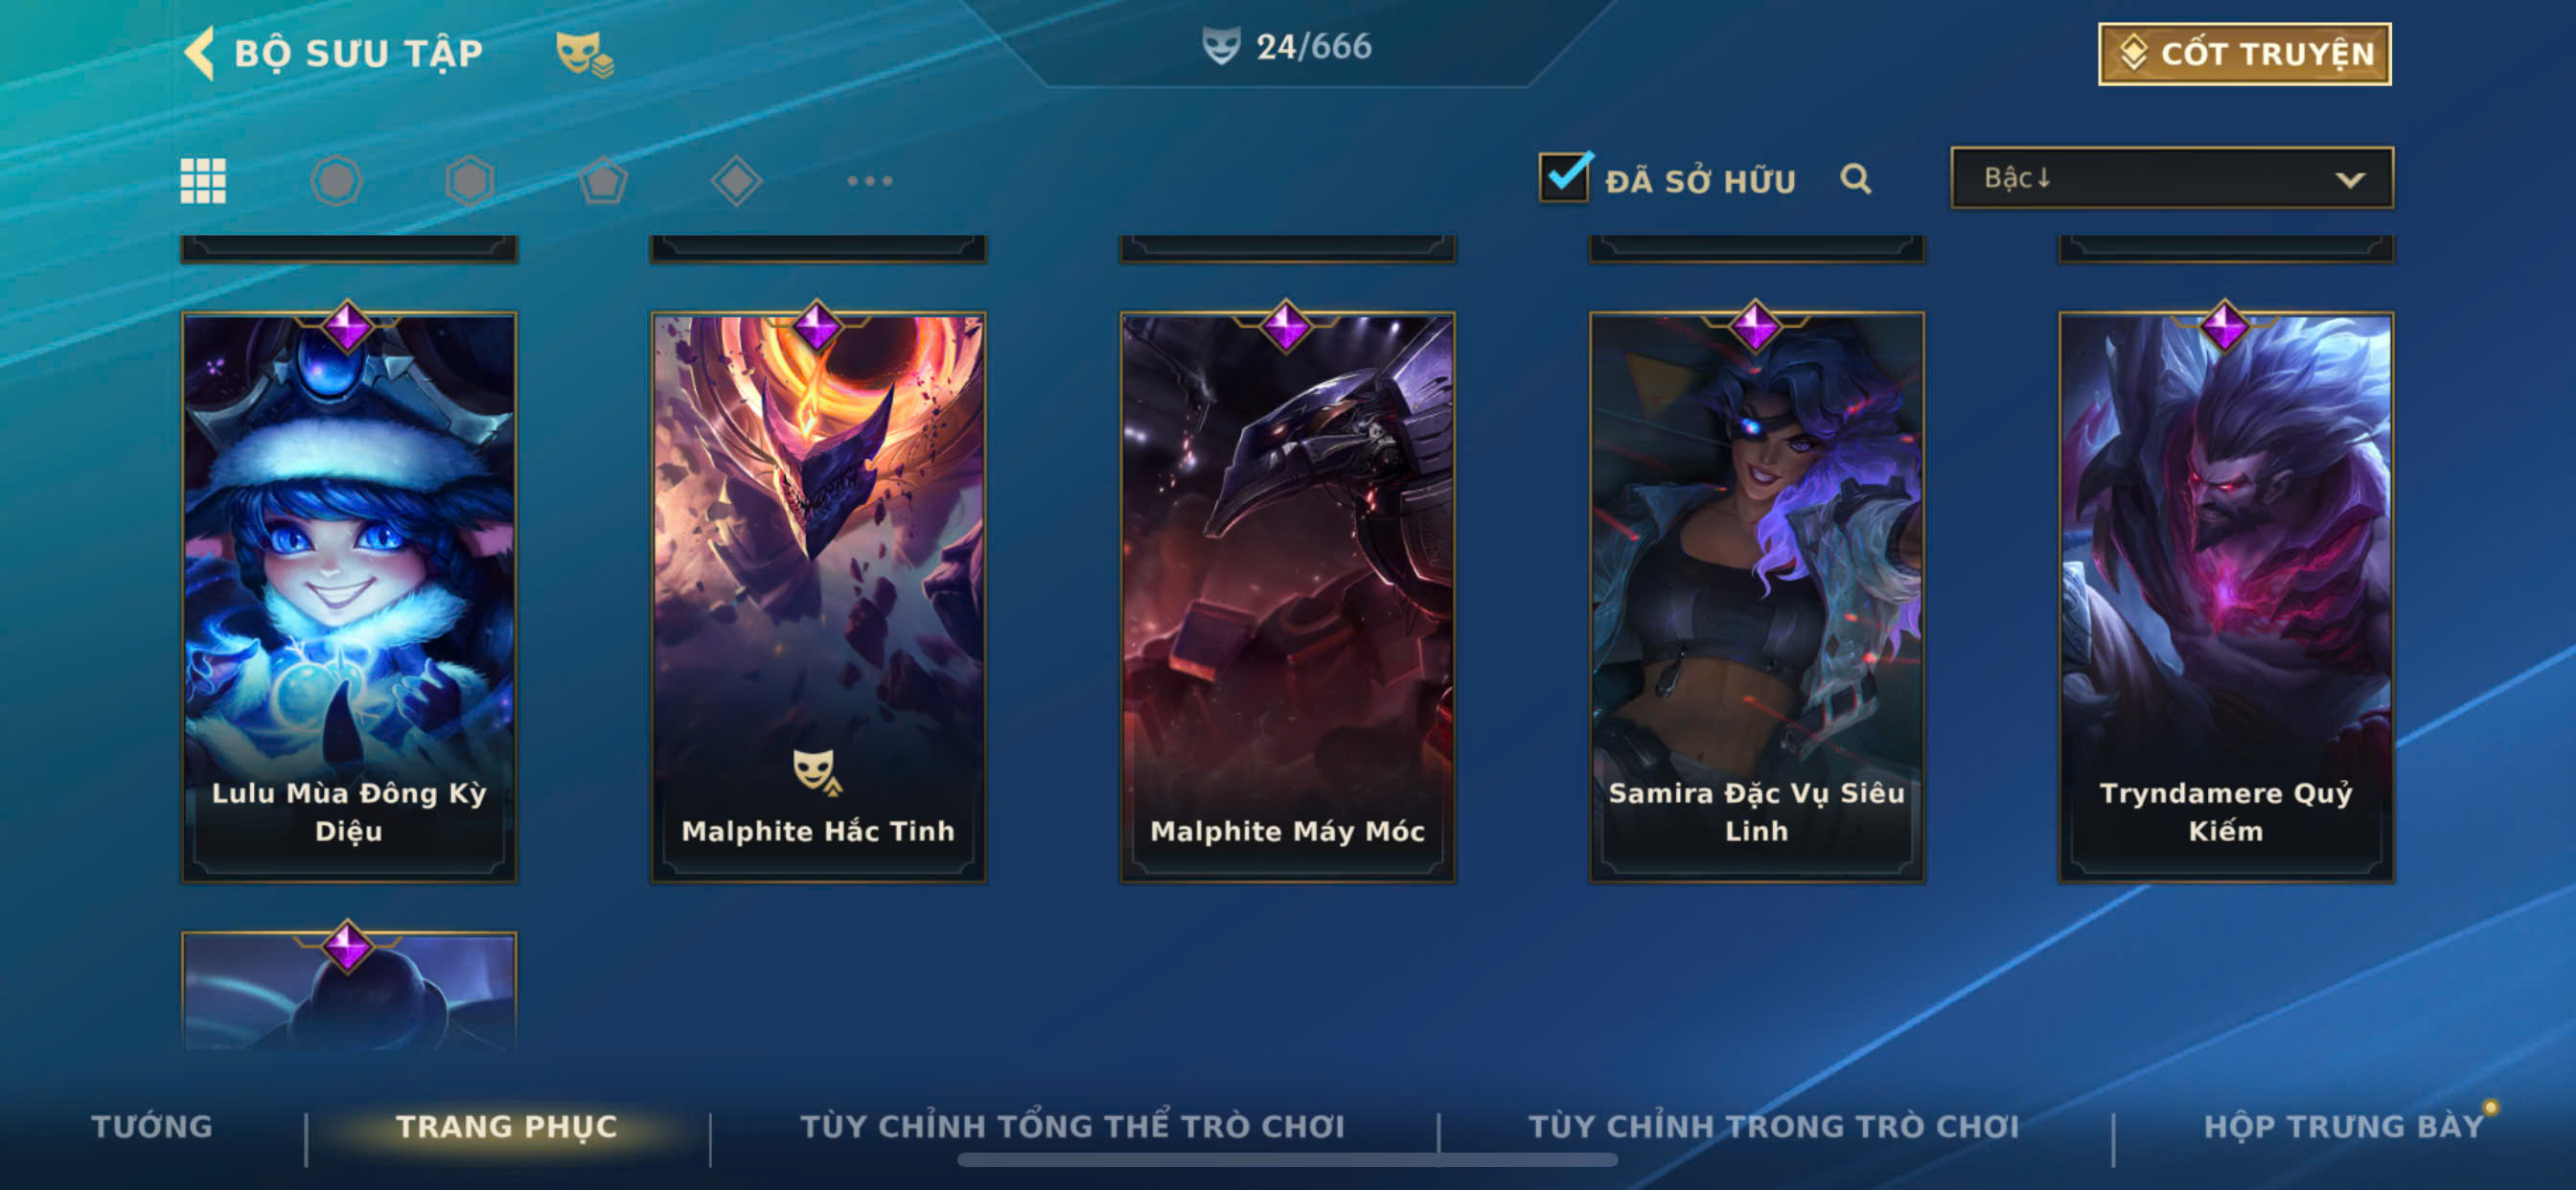Open the gold mask coins icon

pyautogui.click(x=584, y=54)
